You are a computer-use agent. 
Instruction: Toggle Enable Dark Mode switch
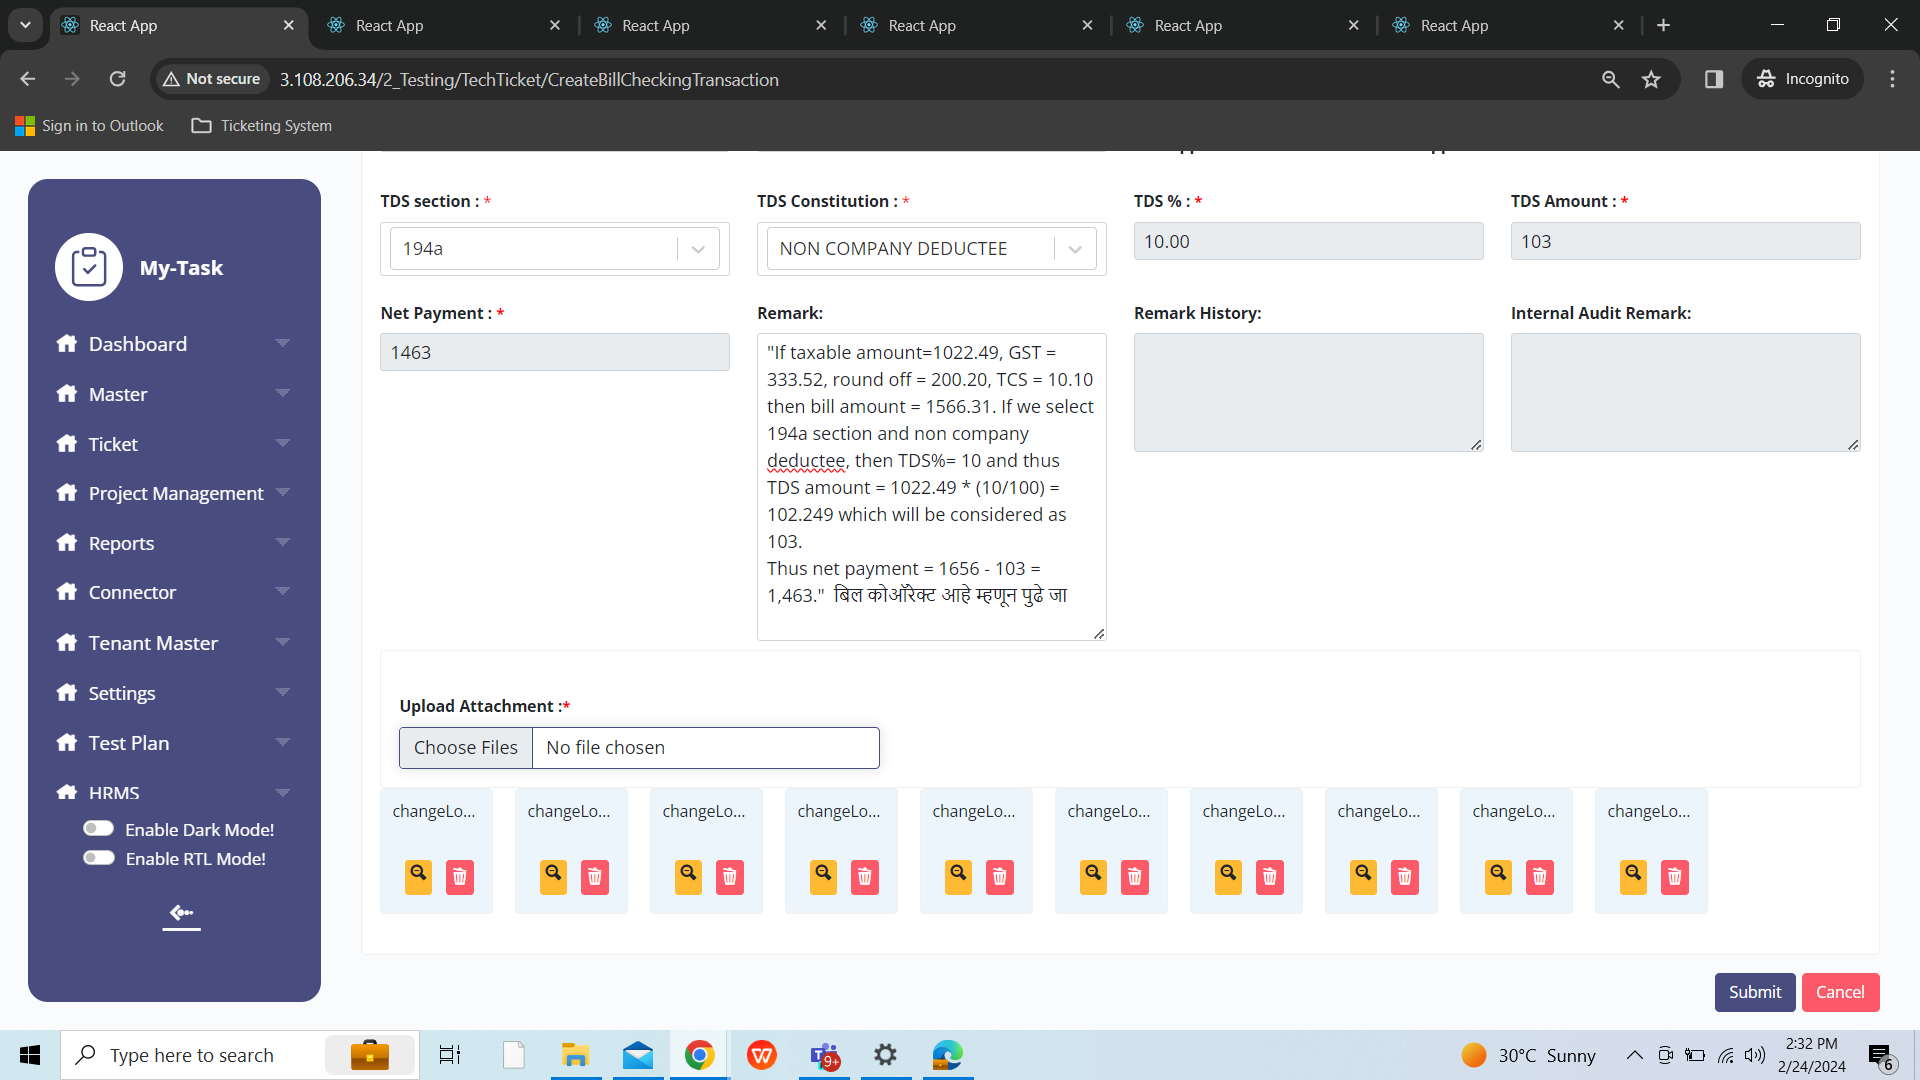(x=99, y=828)
